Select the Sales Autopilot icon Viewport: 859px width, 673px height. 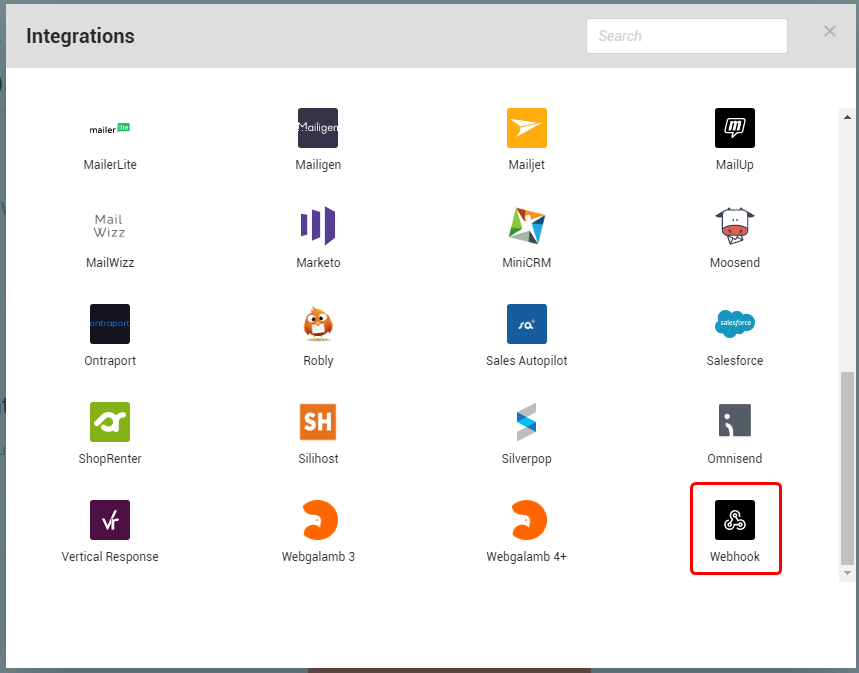(526, 324)
